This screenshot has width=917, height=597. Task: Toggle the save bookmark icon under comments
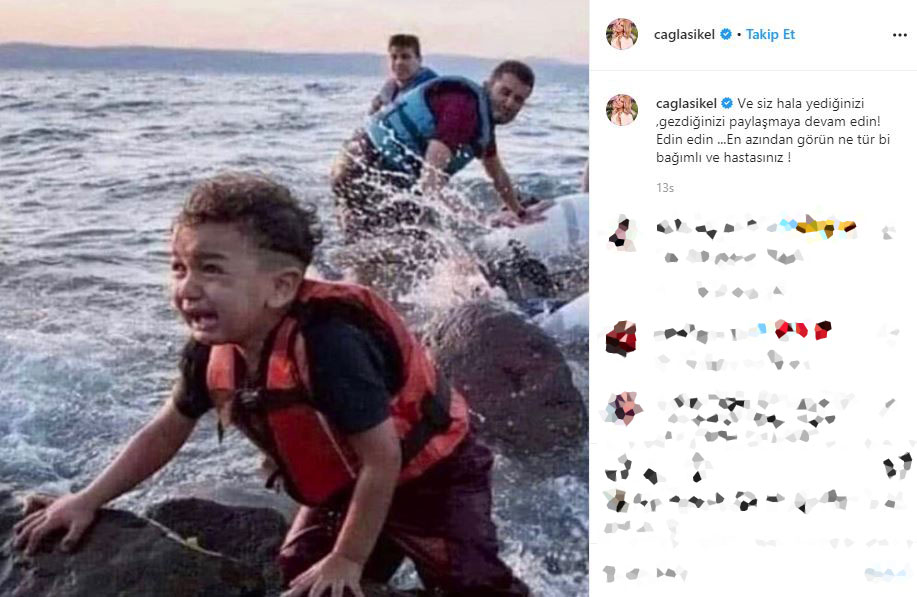pos(898,465)
